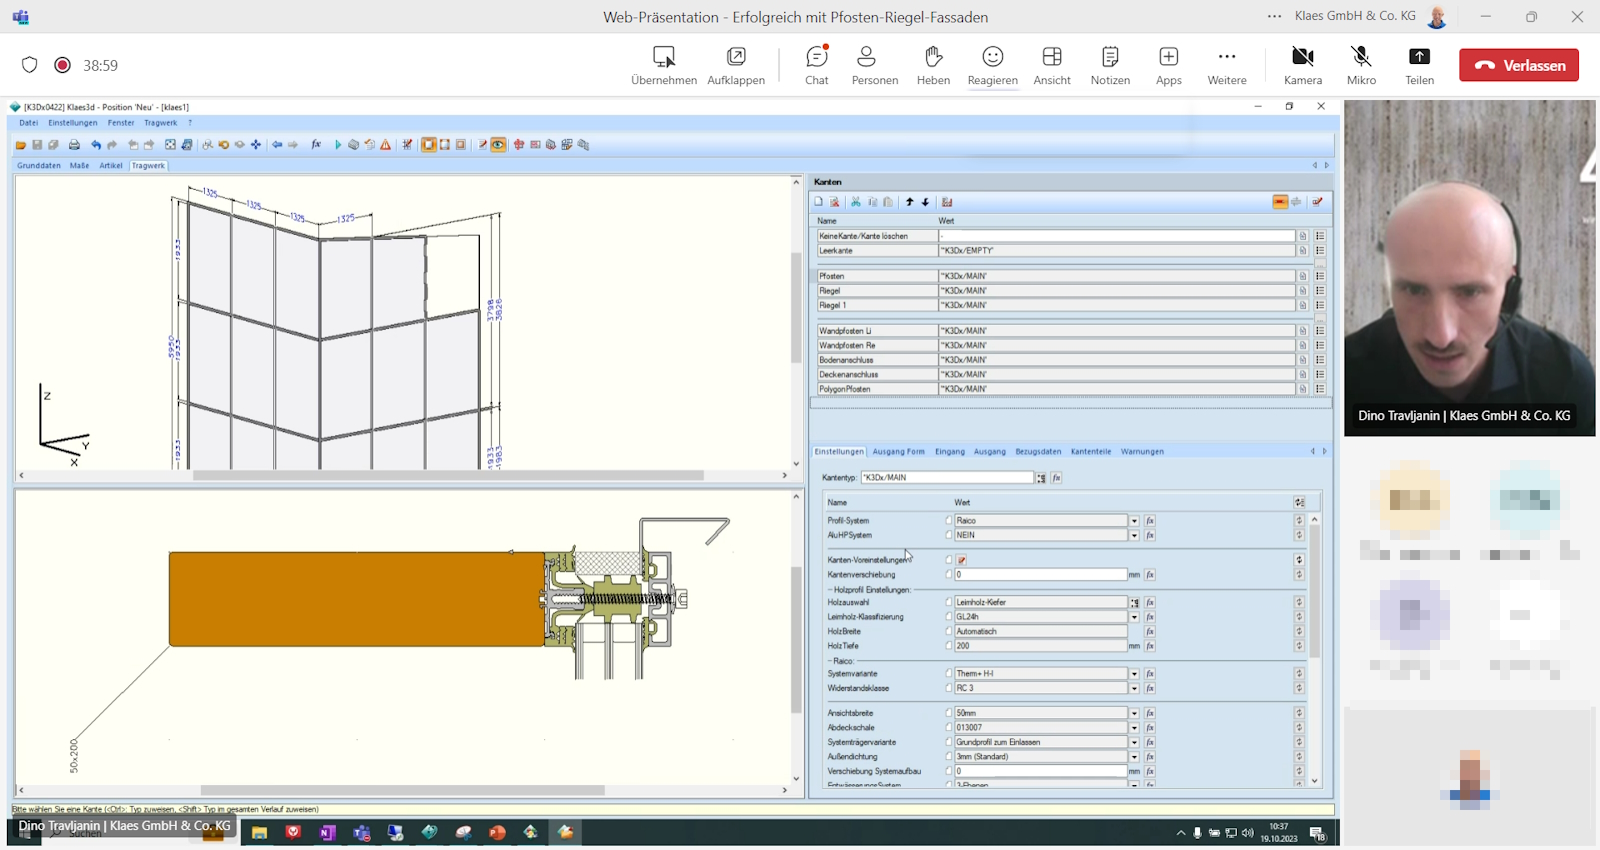The width and height of the screenshot is (1600, 850).
Task: Click the edit pencil icon in Kanten toolbar
Action: (x=1318, y=202)
